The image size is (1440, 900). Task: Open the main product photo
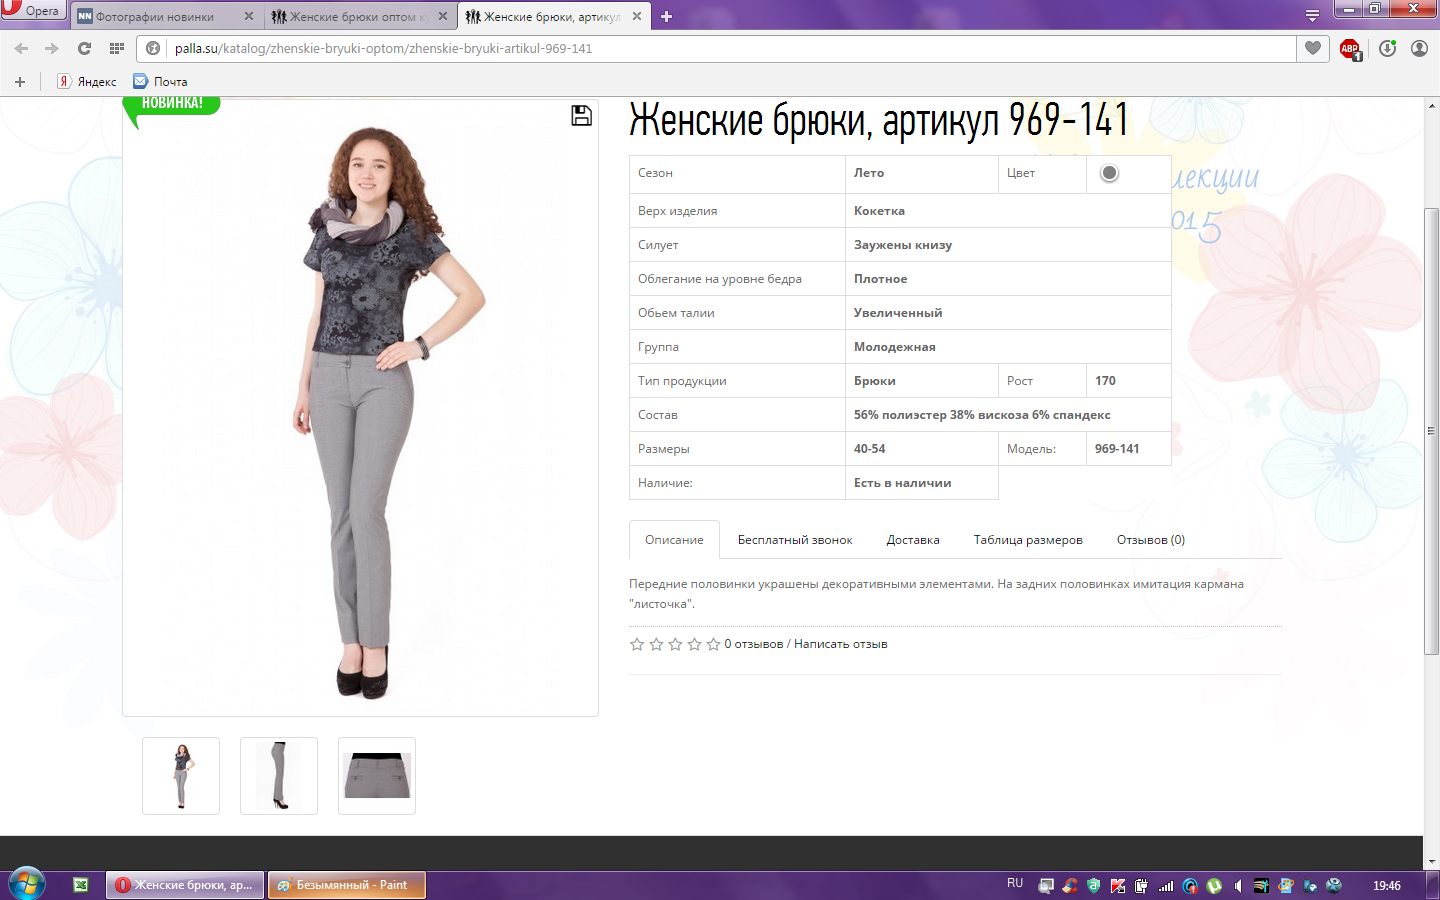[360, 407]
